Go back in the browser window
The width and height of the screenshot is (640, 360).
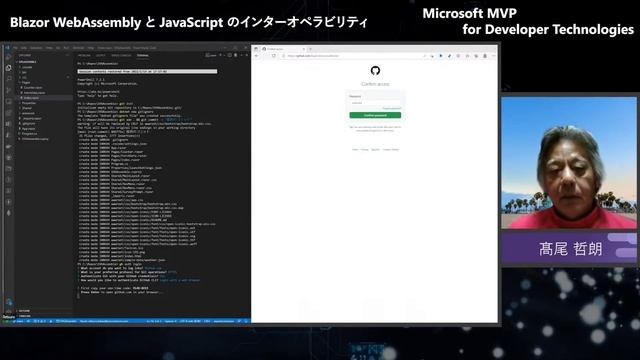point(256,56)
